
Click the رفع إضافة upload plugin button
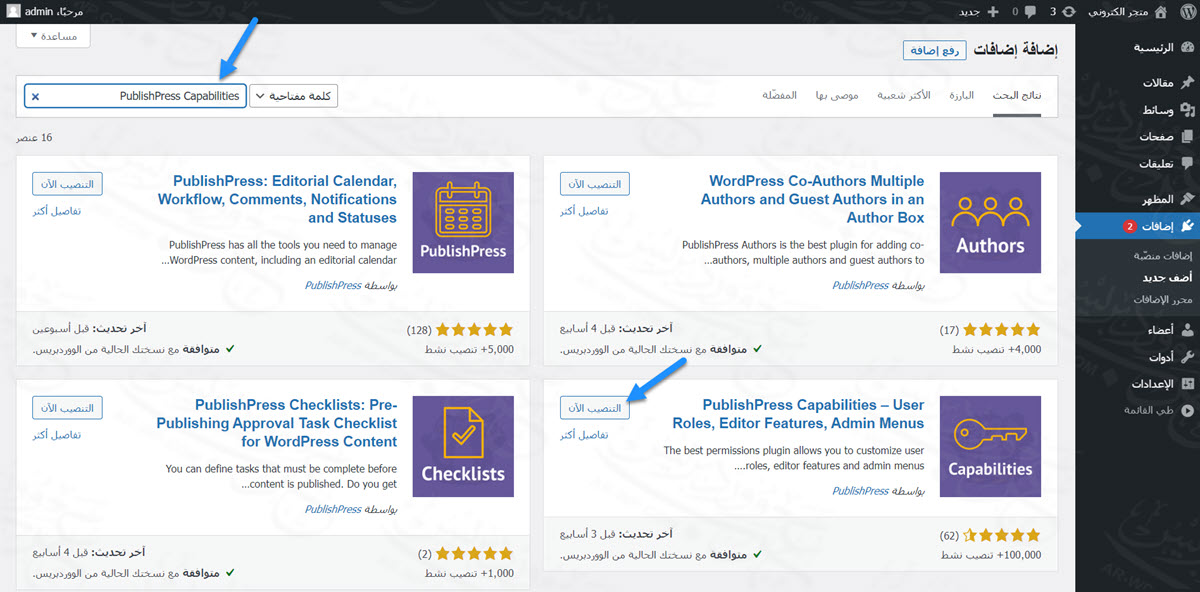coord(932,50)
